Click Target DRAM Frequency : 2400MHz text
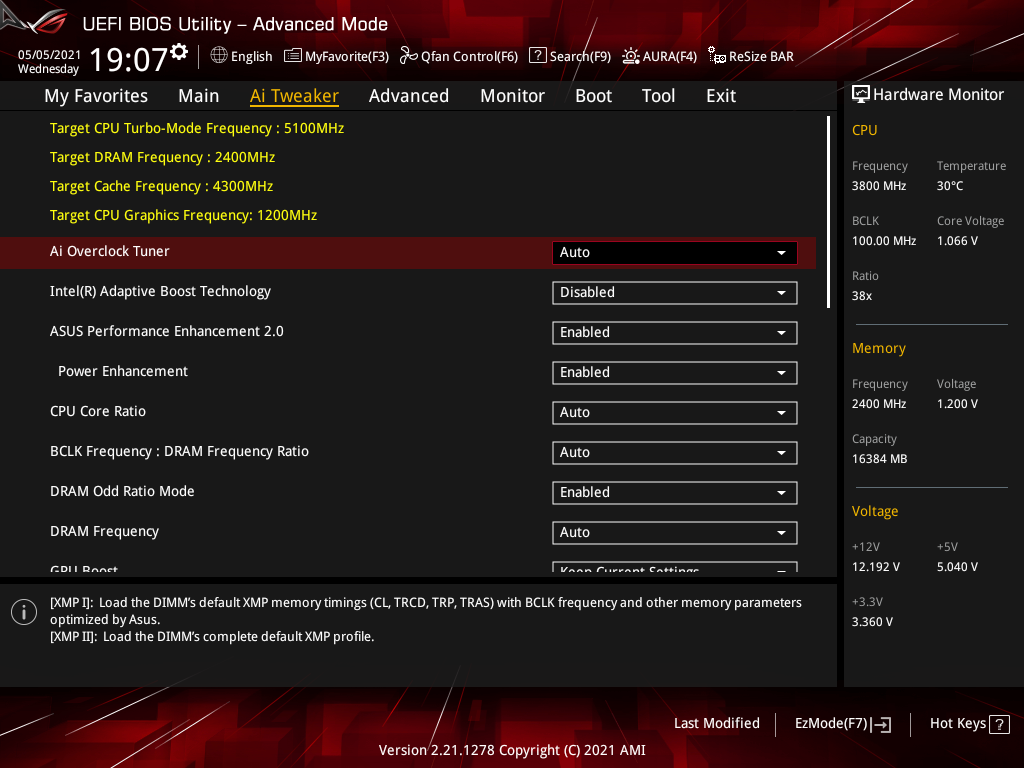1024x768 pixels. [162, 157]
